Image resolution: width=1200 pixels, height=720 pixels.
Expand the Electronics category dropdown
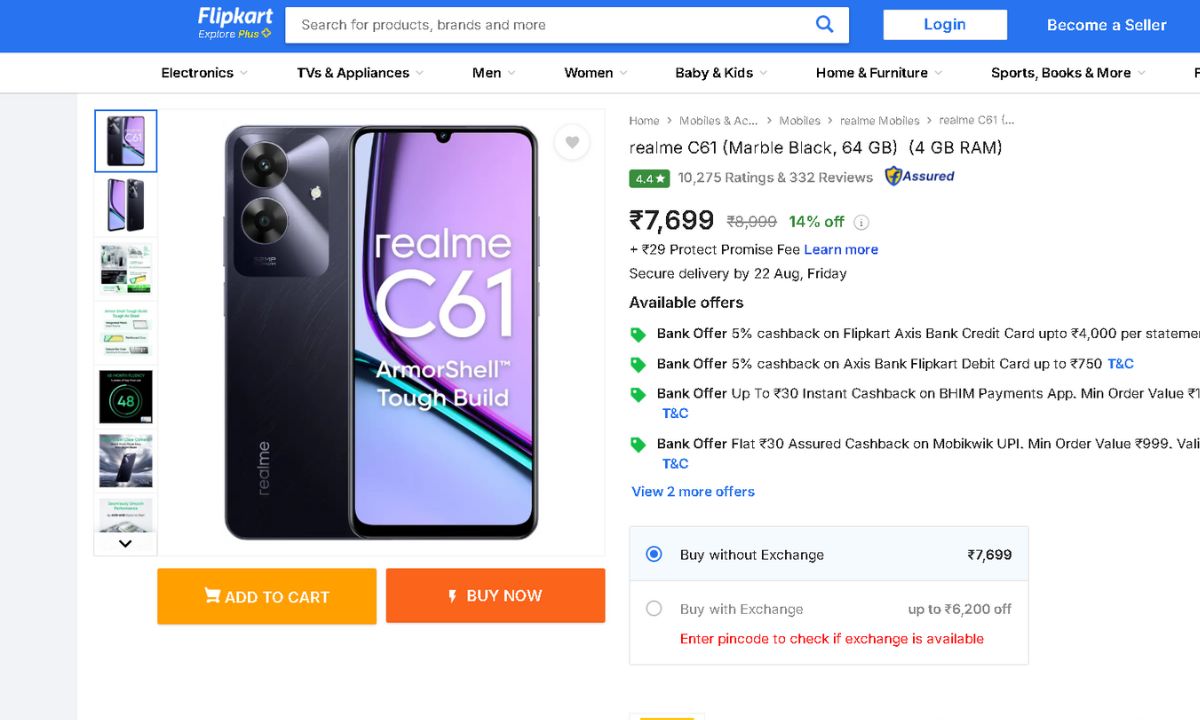pos(204,73)
